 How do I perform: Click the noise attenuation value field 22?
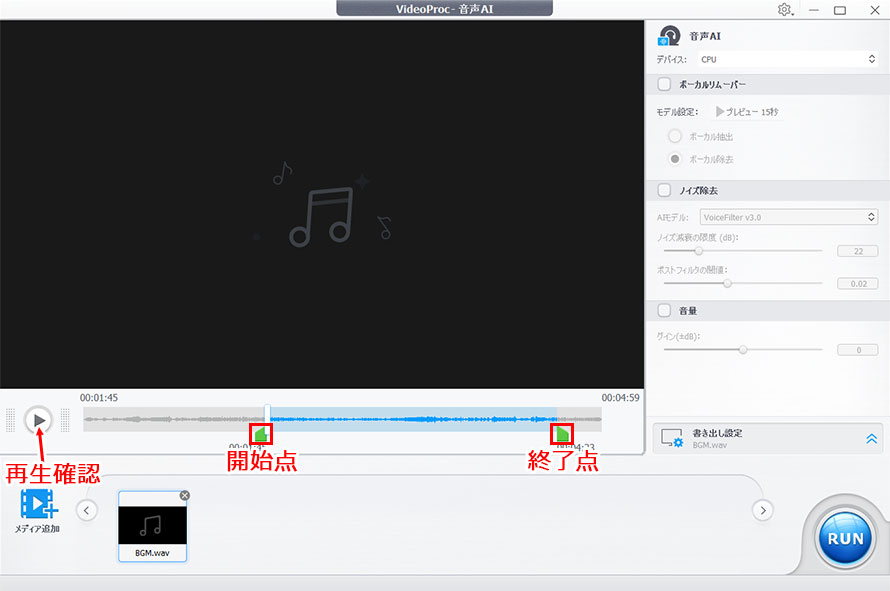(858, 251)
